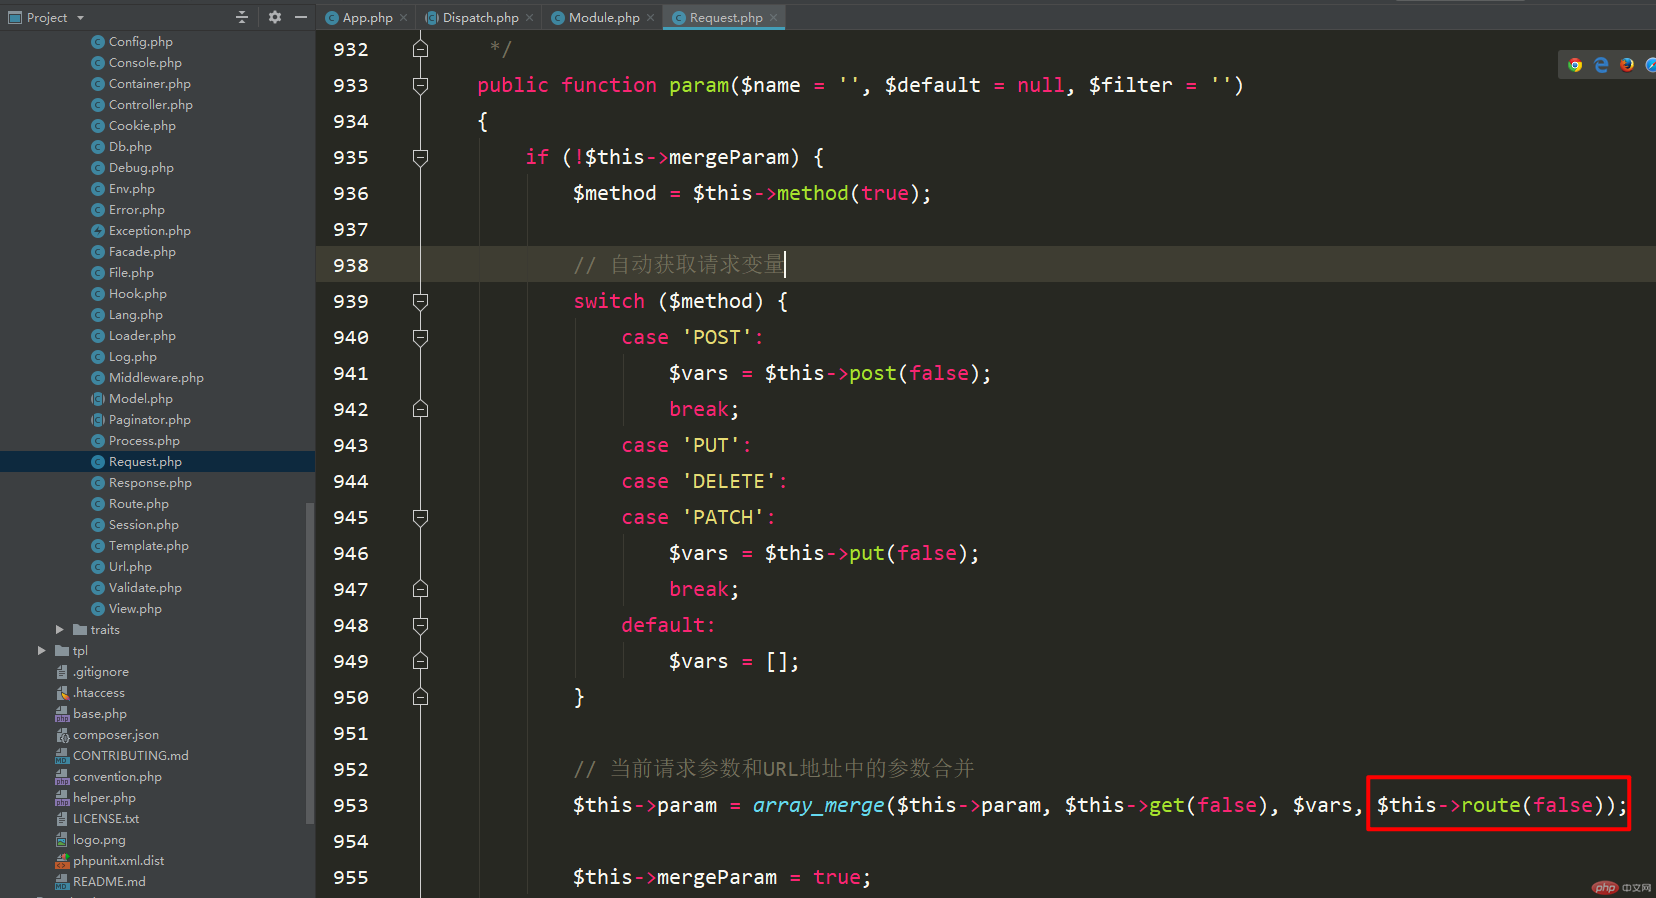Image resolution: width=1656 pixels, height=898 pixels.
Task: Click the Project view window icon
Action: pyautogui.click(x=14, y=17)
